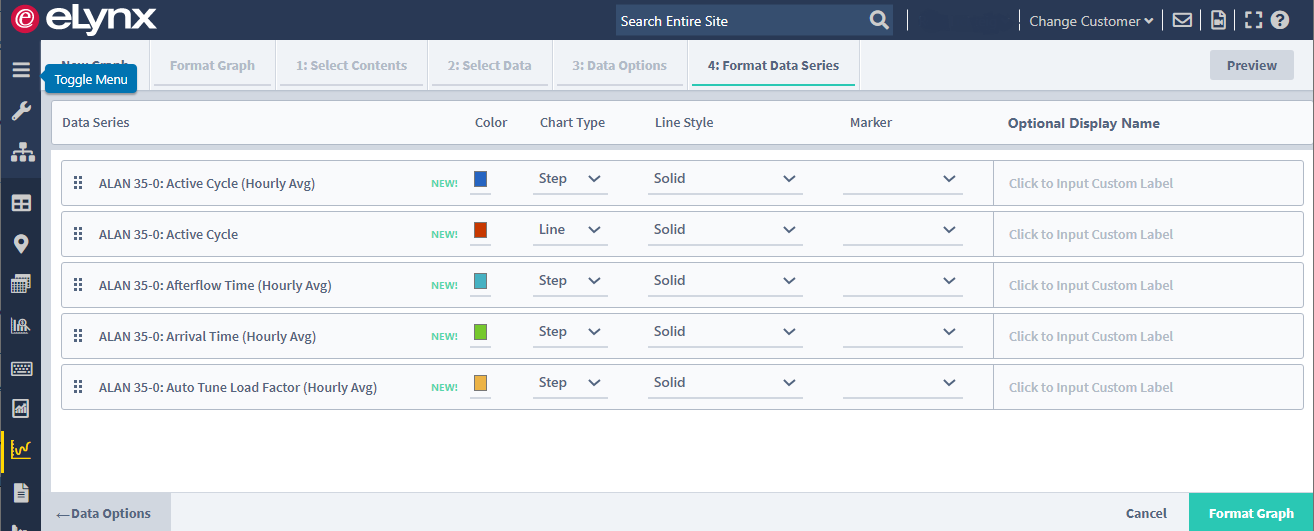The height and width of the screenshot is (531, 1314).
Task: Open Marker dropdown for Arrival Time row
Action: tap(903, 332)
